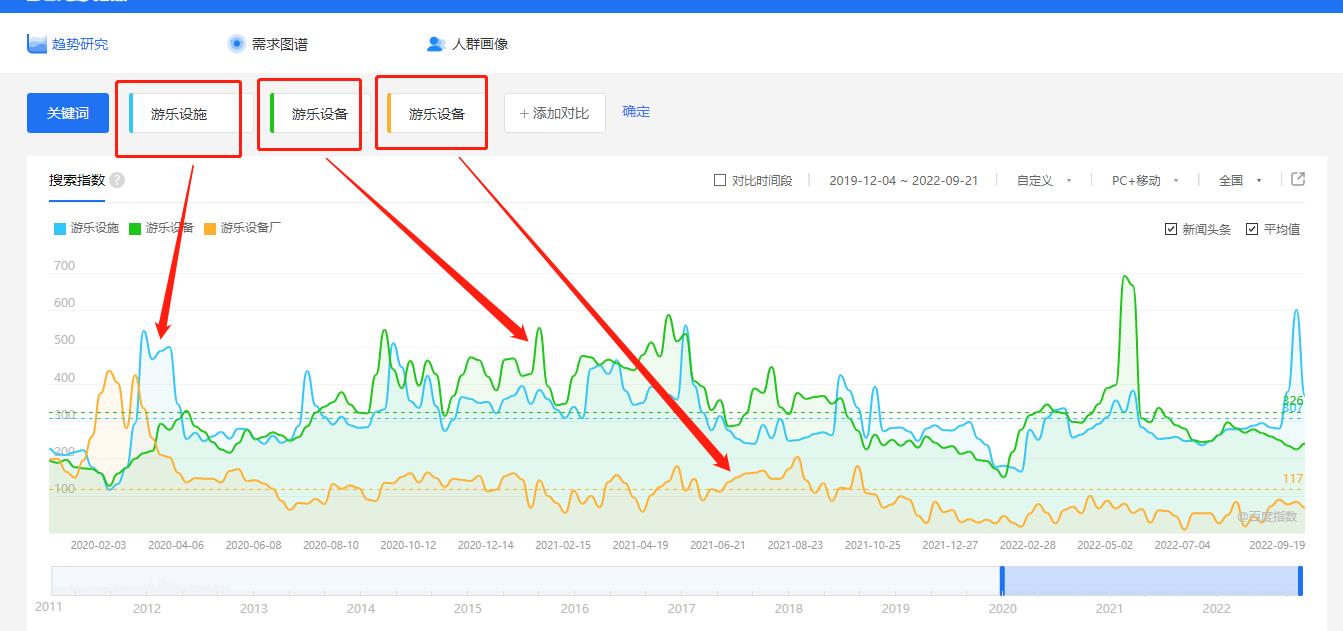This screenshot has width=1343, height=631.
Task: Click the blue 关键词 button
Action: pyautogui.click(x=68, y=113)
